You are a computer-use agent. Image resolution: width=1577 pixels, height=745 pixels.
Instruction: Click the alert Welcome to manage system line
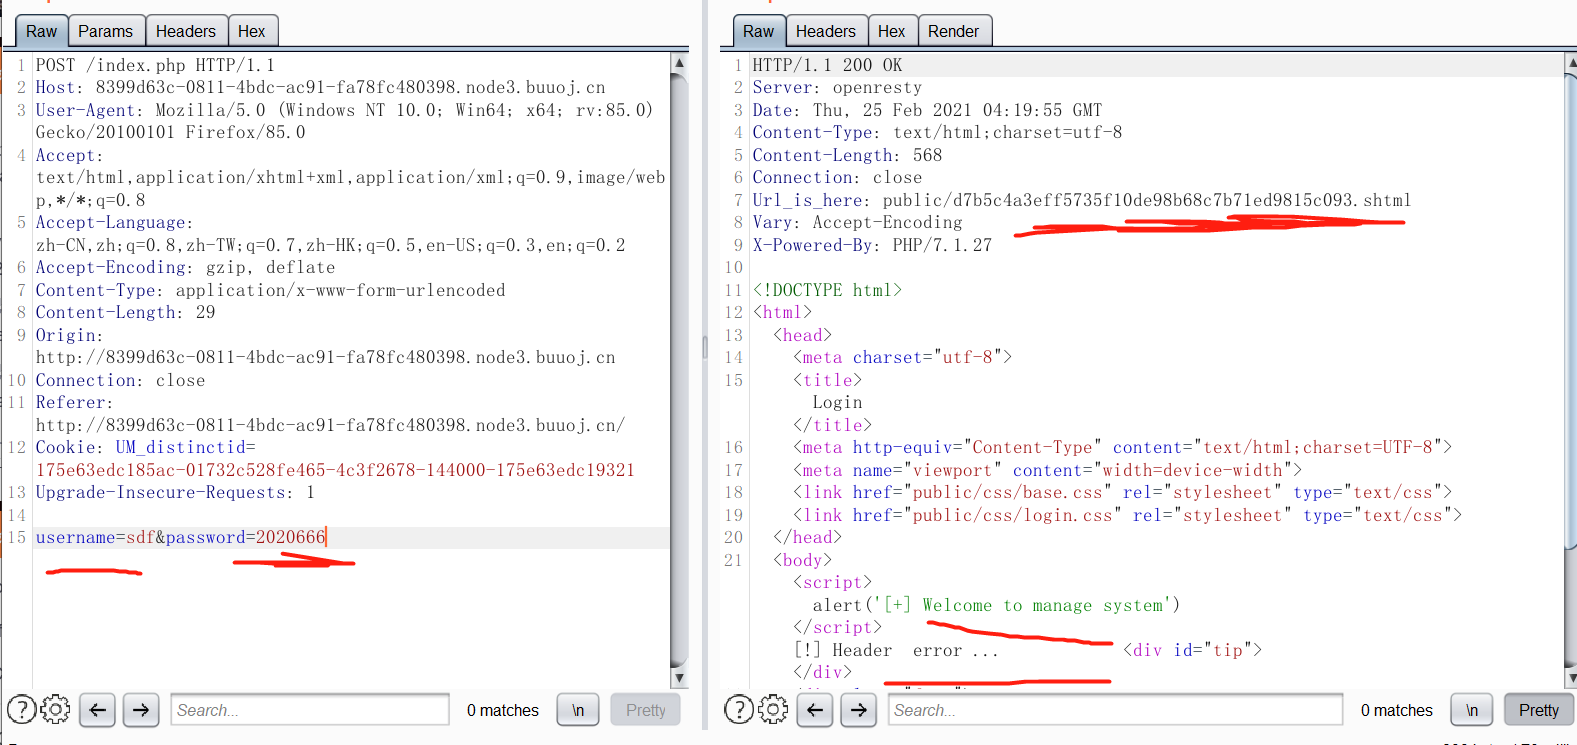996,605
